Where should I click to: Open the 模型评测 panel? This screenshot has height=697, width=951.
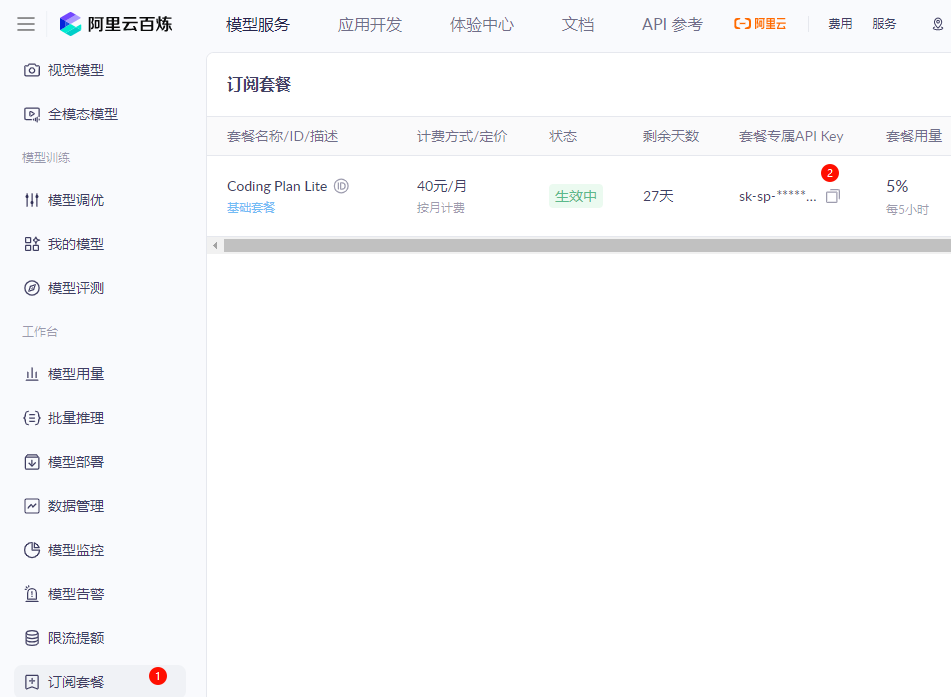[x=68, y=287]
